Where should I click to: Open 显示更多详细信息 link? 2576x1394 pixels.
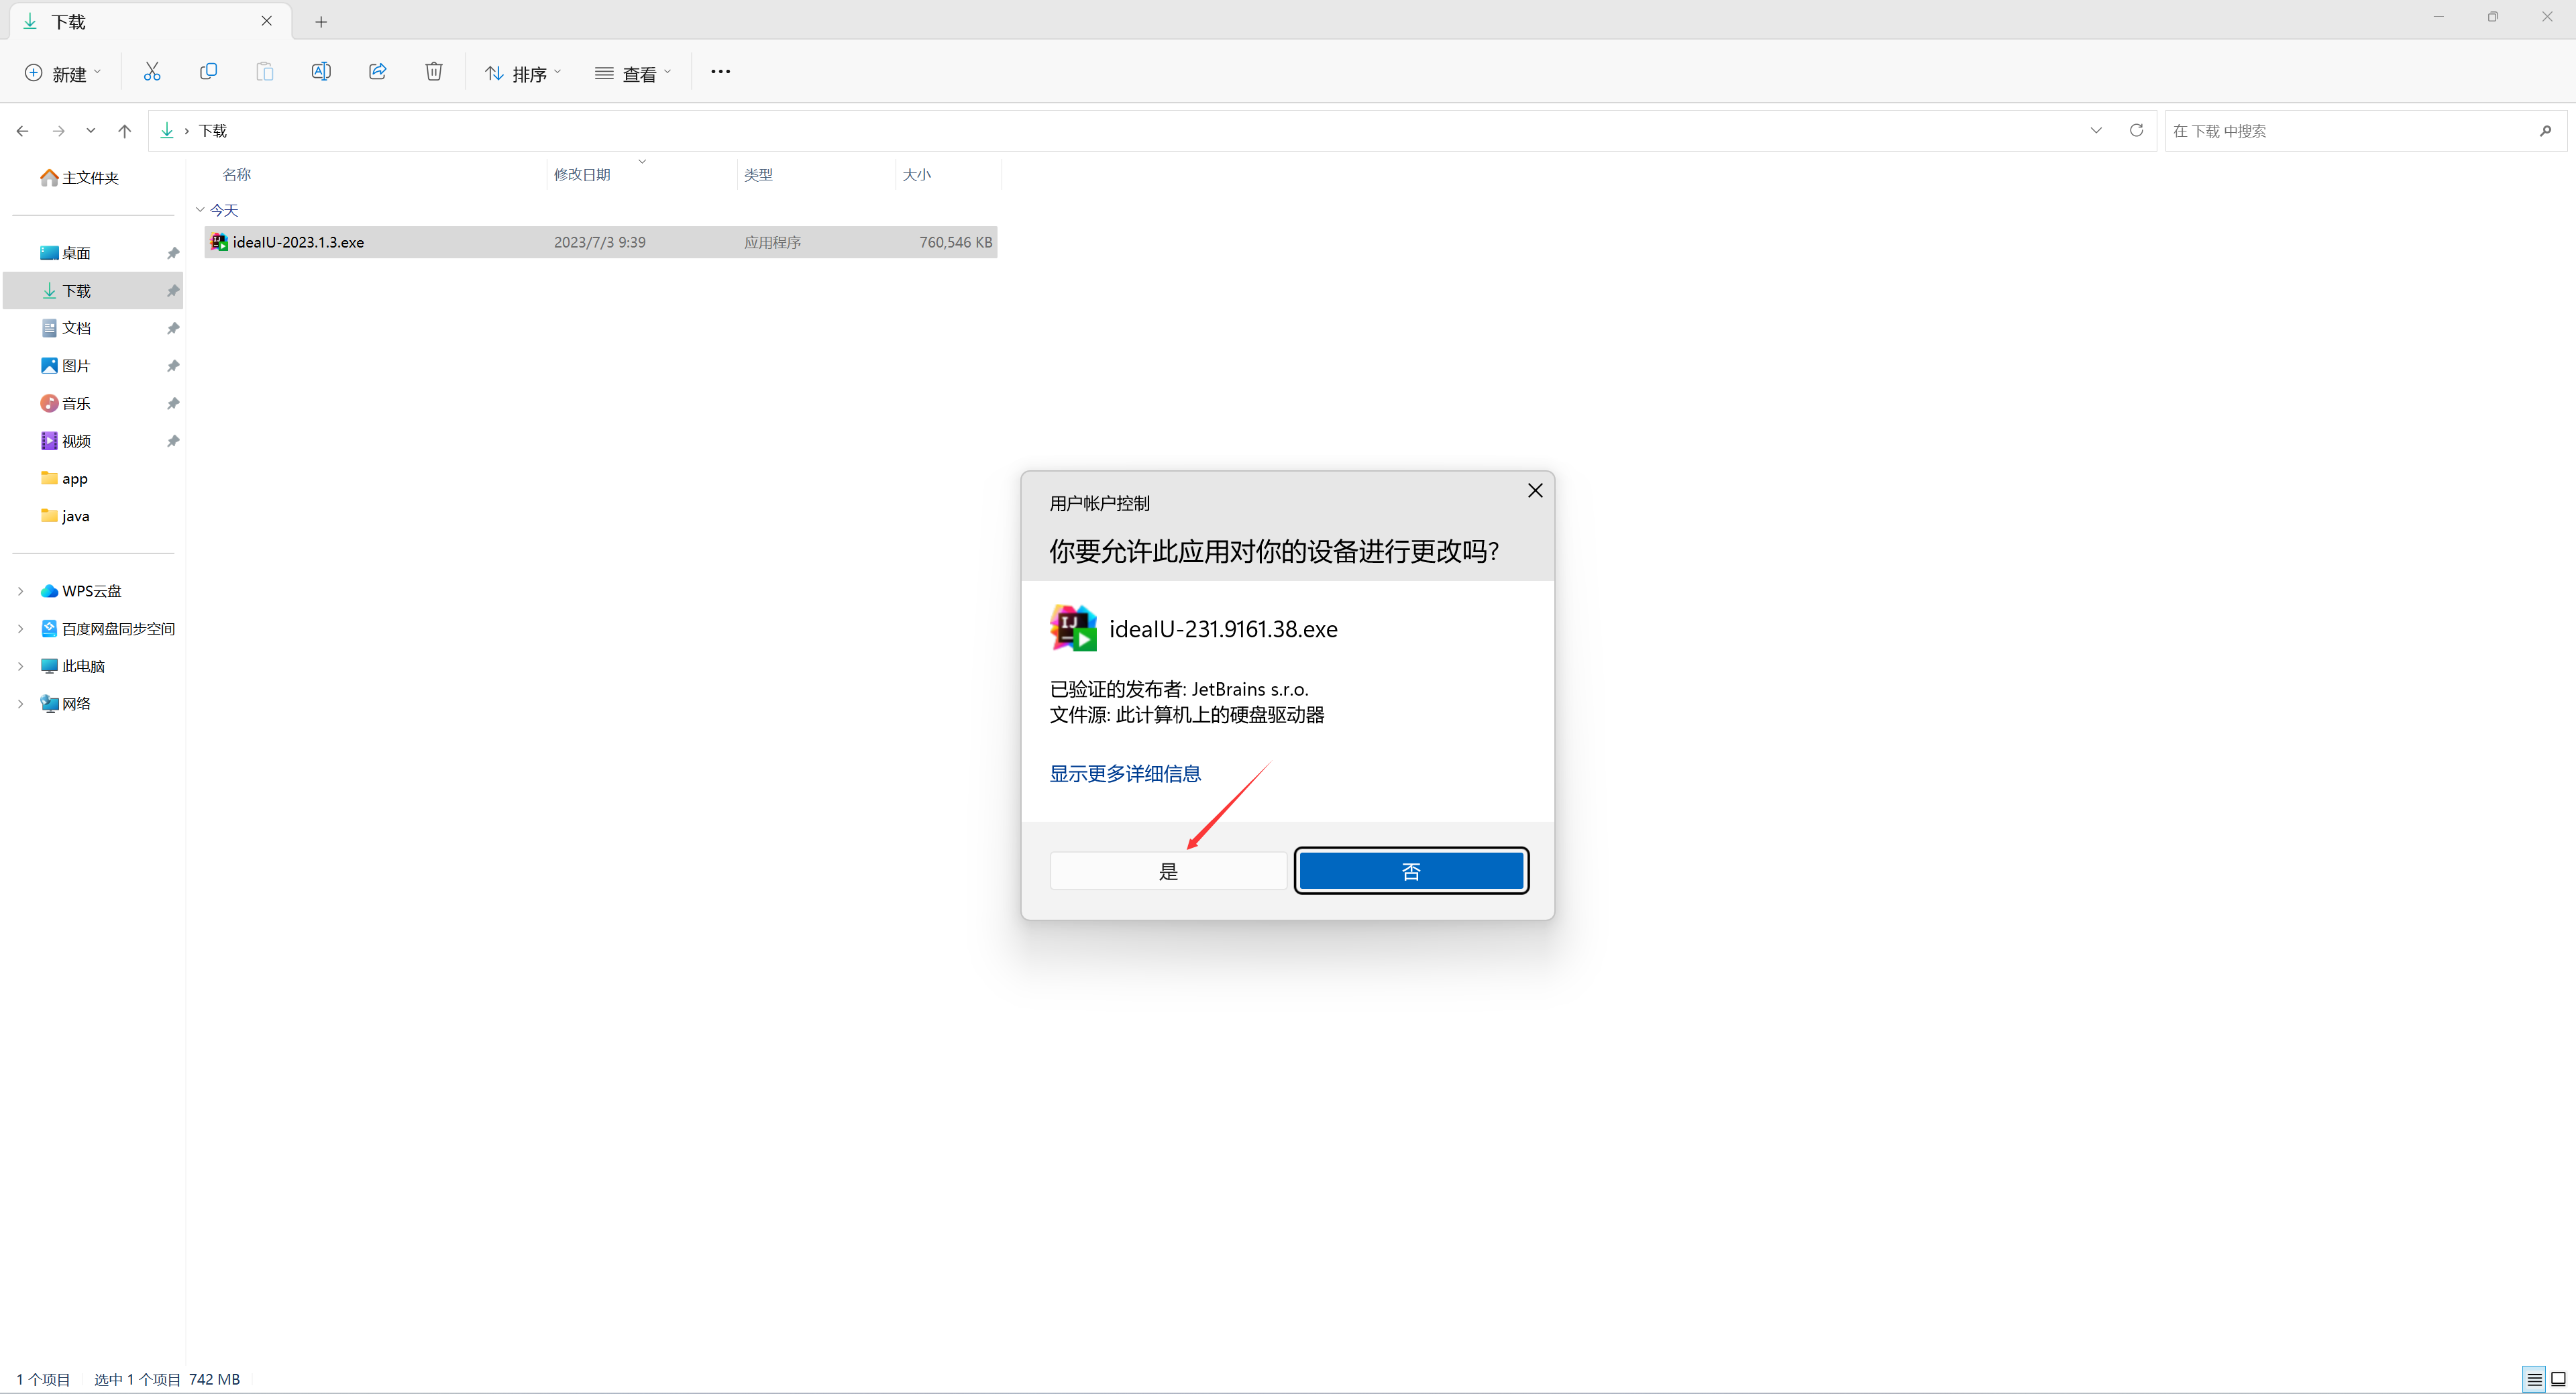[x=1125, y=773]
